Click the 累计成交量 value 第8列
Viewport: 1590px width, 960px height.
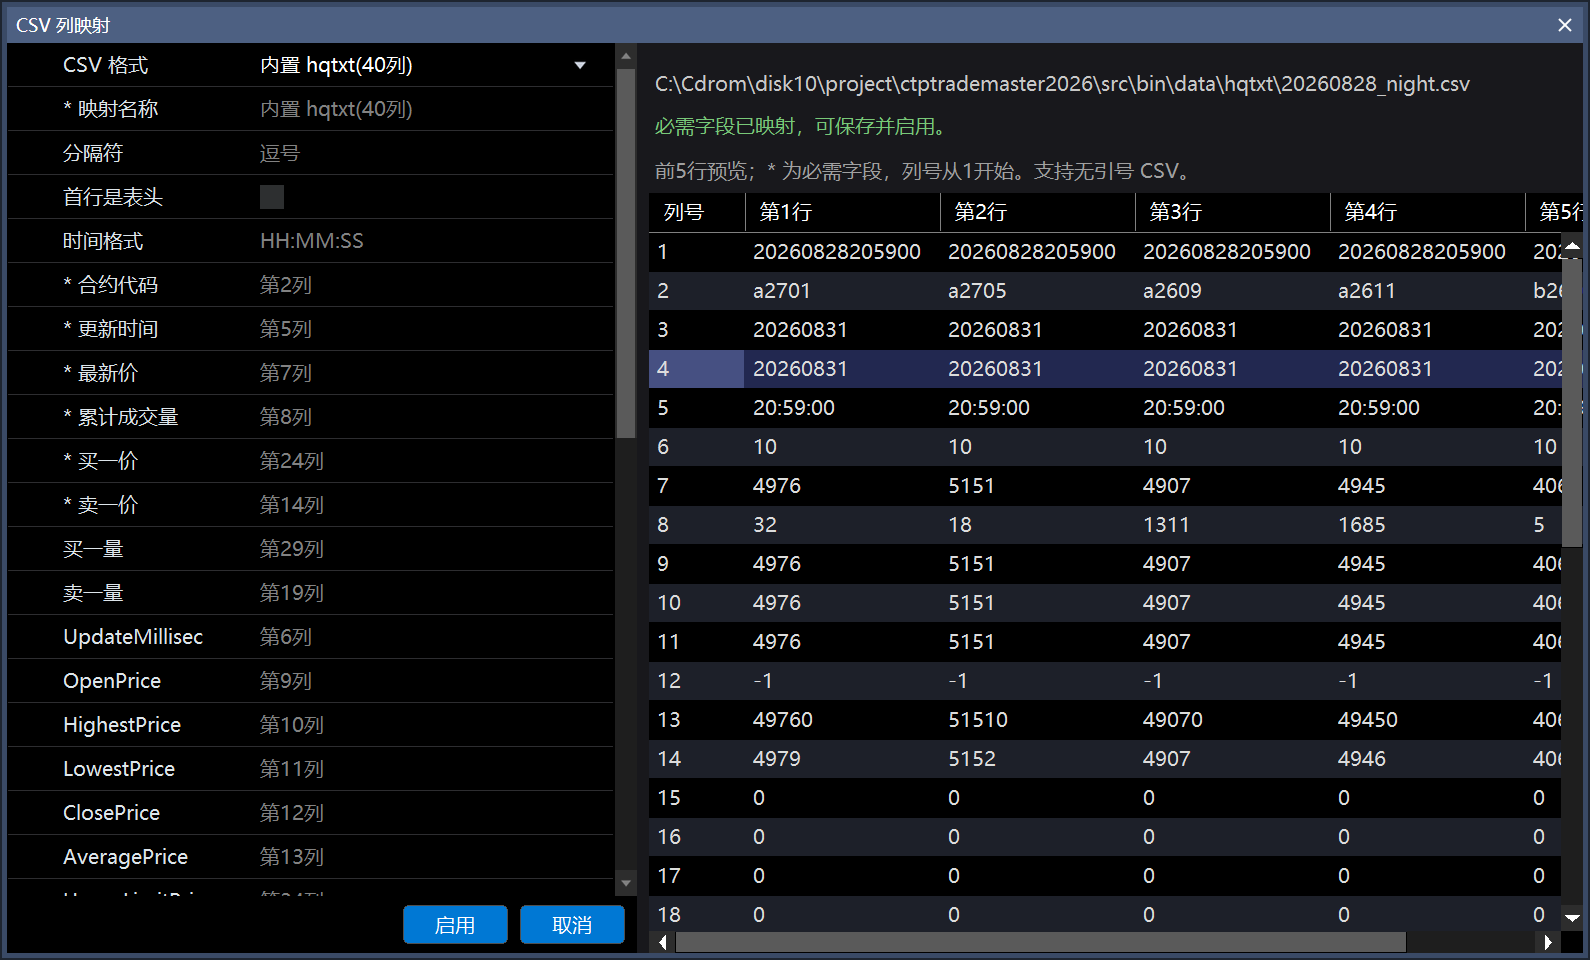285,417
